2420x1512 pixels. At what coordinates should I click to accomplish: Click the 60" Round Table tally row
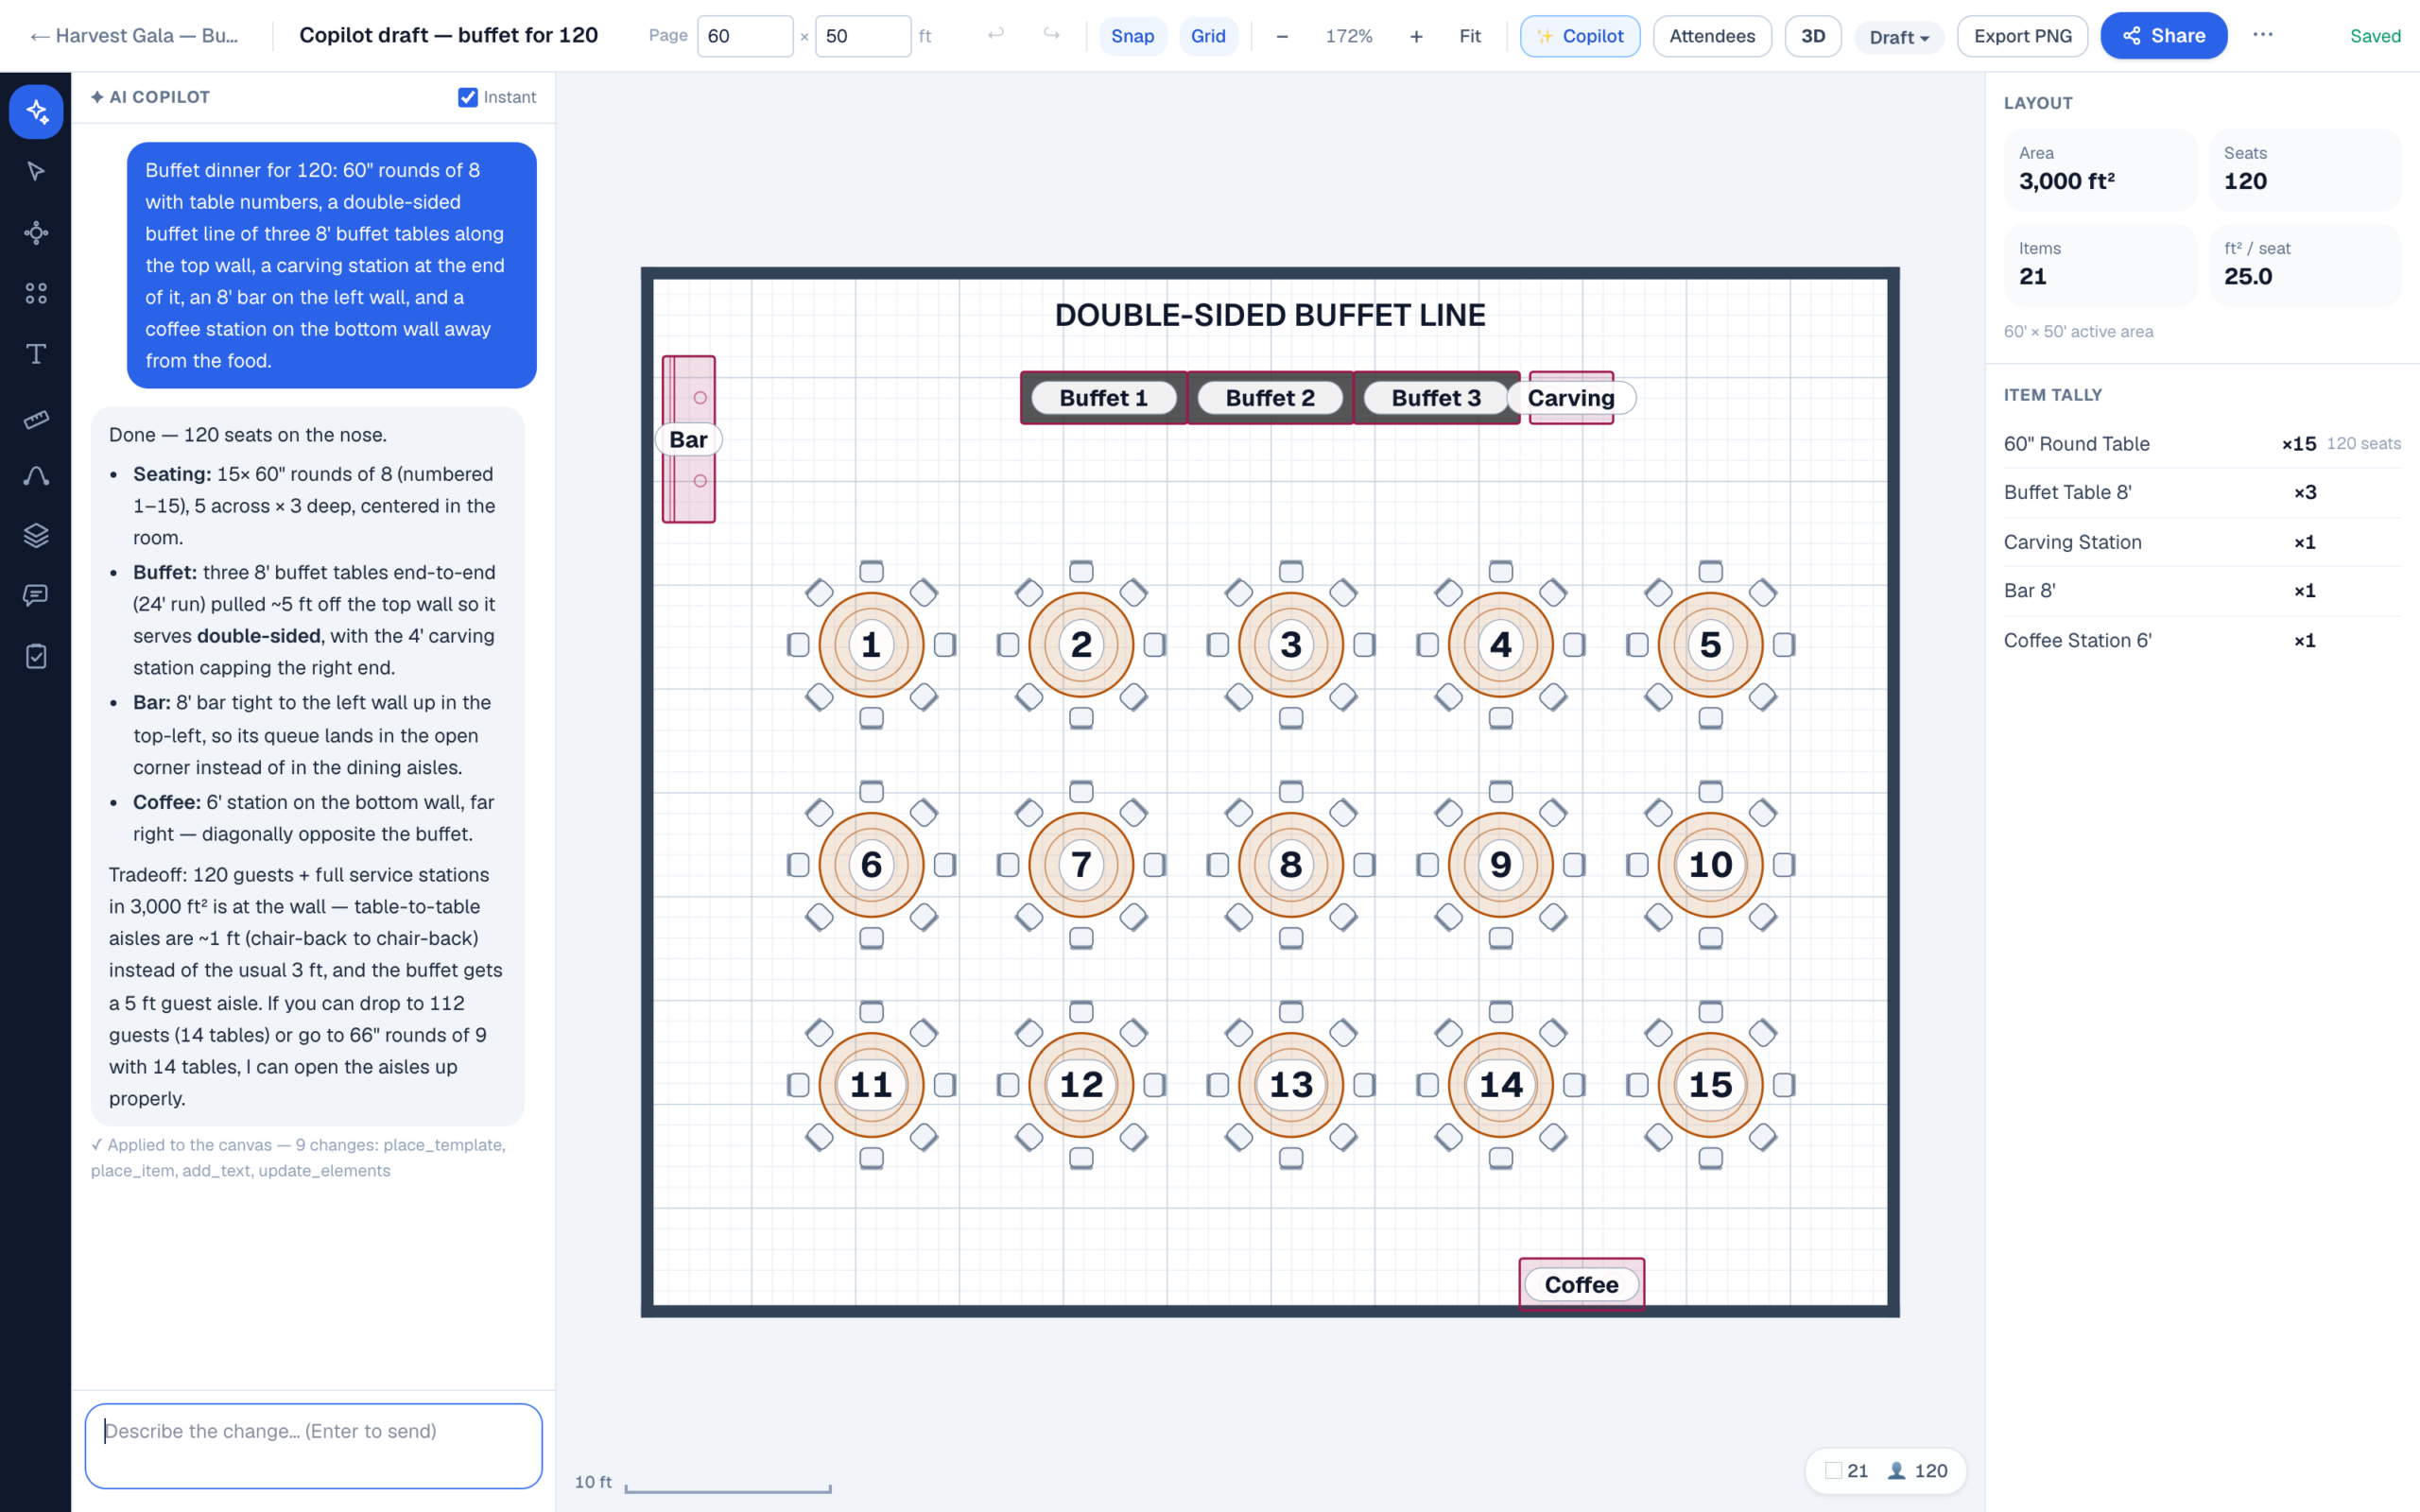[2201, 444]
